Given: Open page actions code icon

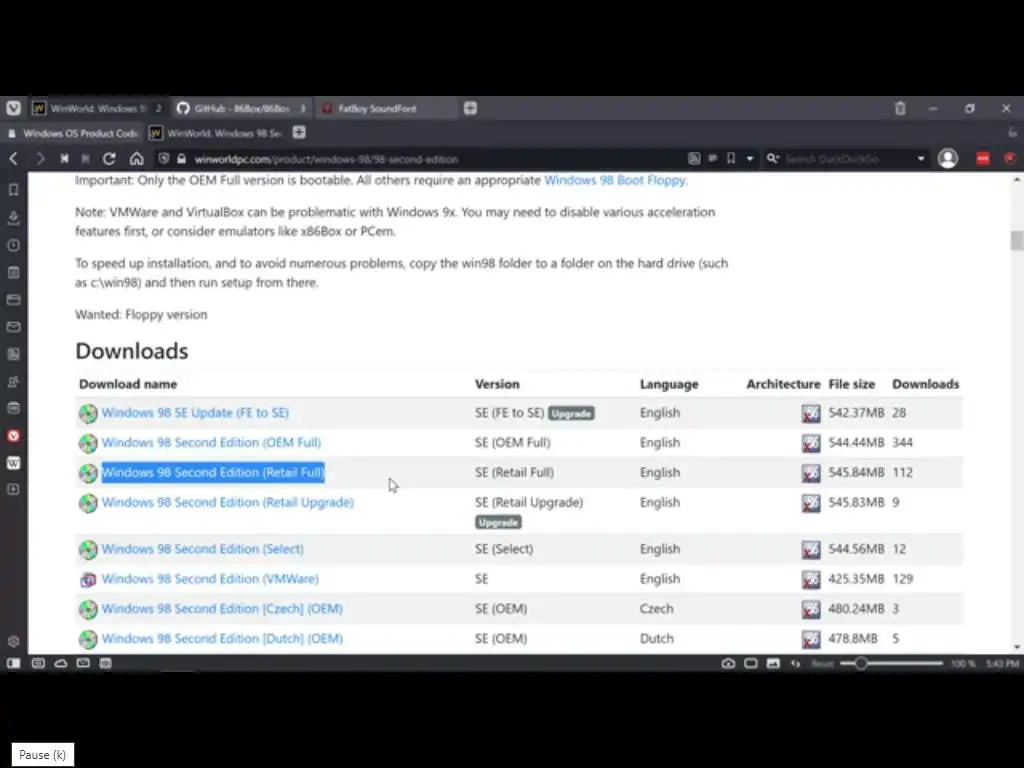Looking at the screenshot, I should coord(795,664).
